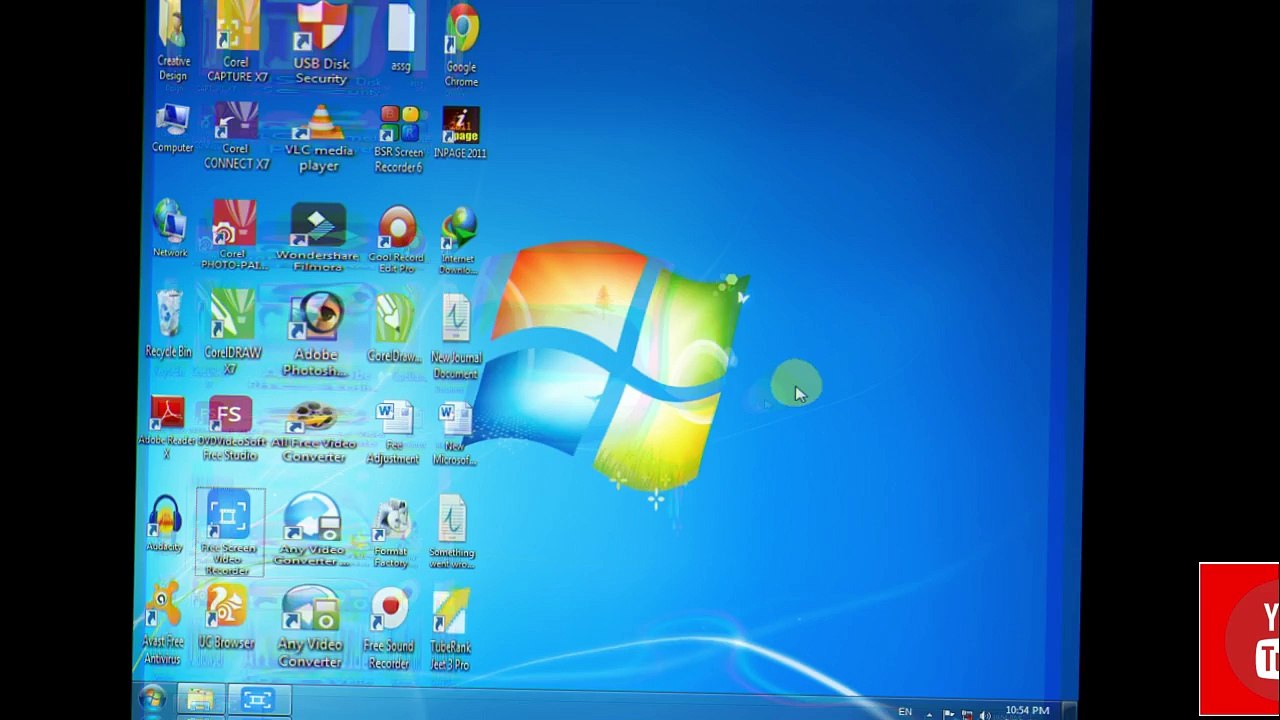The image size is (1280, 720).
Task: Open Windows Explorer from the taskbar
Action: tap(200, 700)
